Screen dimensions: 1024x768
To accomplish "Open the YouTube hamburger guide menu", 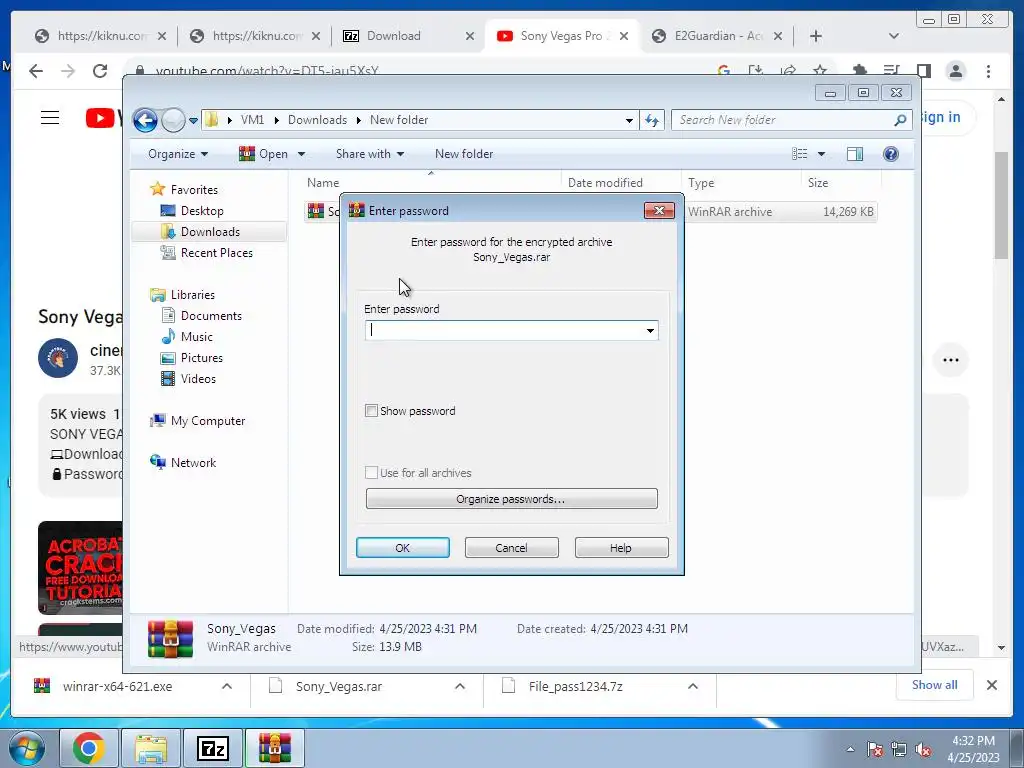I will (x=50, y=118).
